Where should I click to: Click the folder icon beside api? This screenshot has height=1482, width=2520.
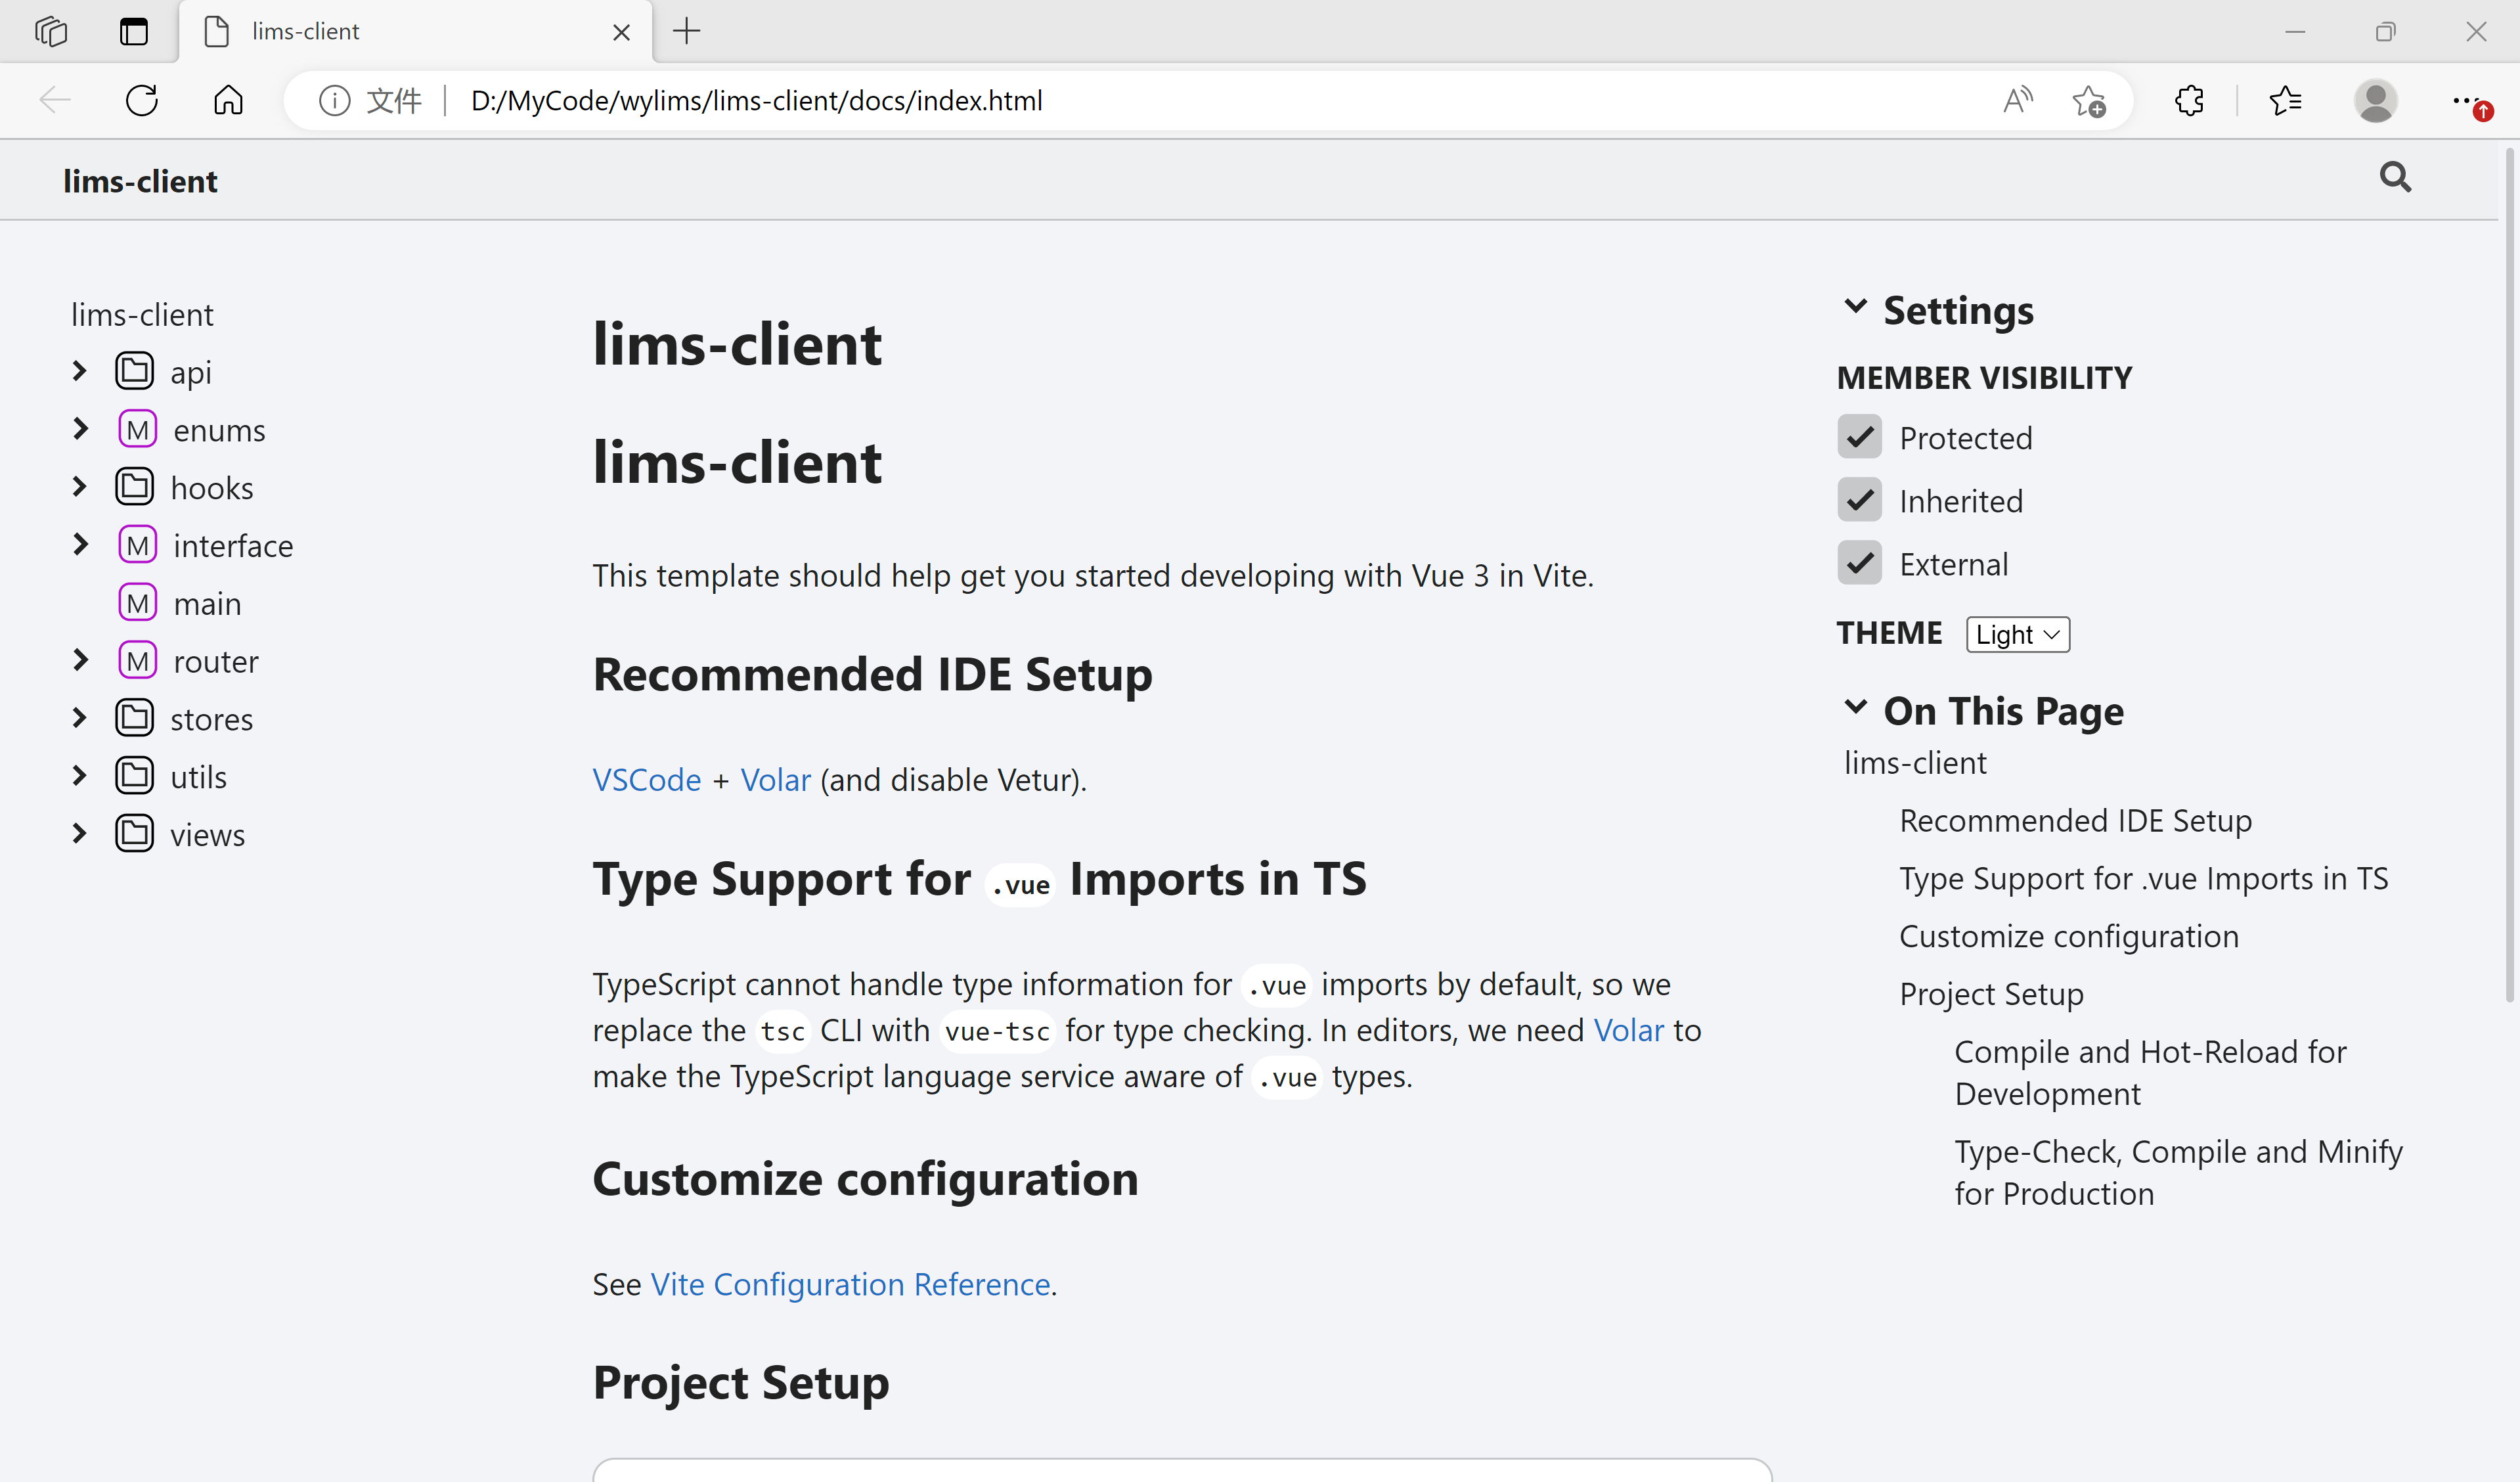[x=135, y=370]
